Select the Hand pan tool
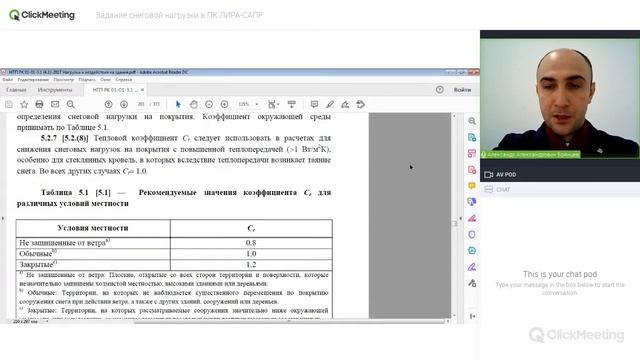This screenshot has height=360, width=640. point(193,104)
